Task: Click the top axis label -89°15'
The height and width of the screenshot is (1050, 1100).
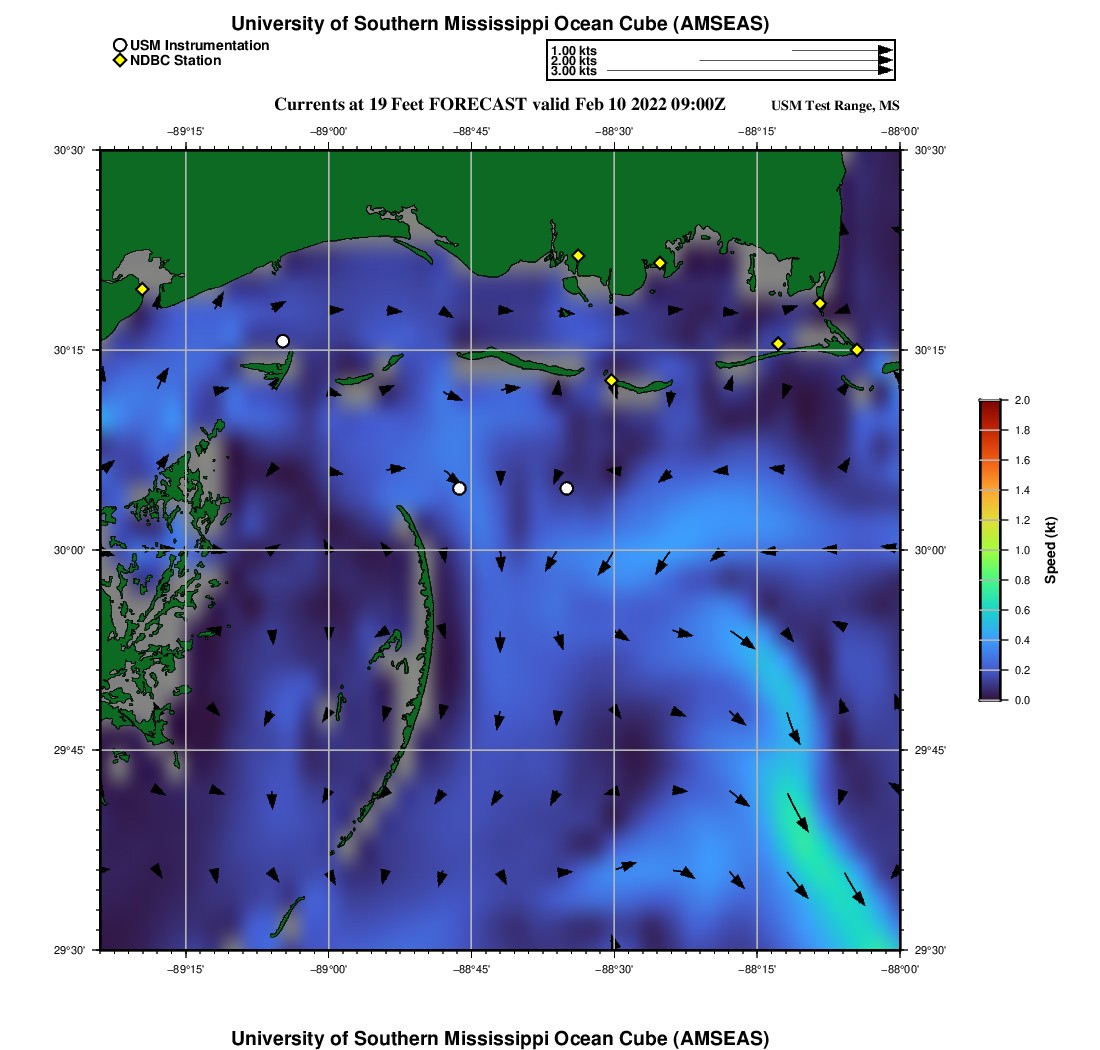Action: click(186, 132)
